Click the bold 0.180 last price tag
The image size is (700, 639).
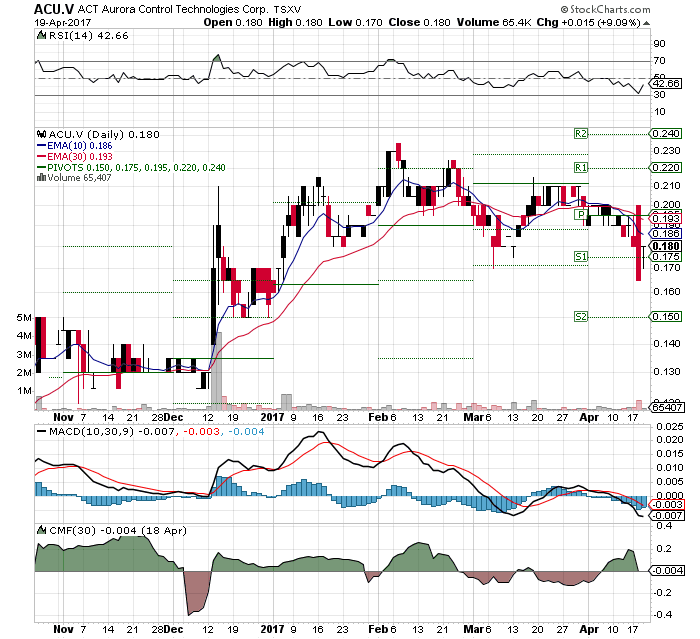tap(666, 246)
